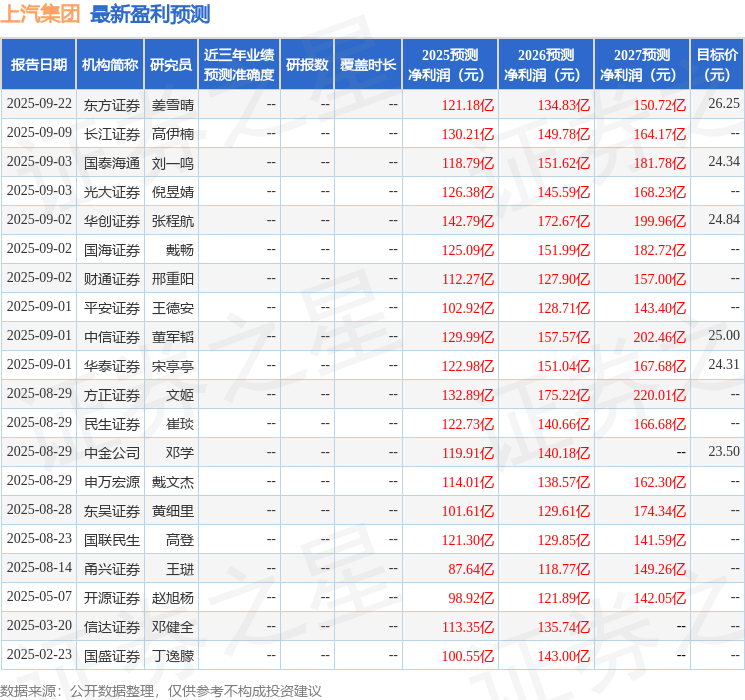Image resolution: width=745 pixels, height=700 pixels.
Task: Select the 财通证券 institution cell
Action: 112,279
